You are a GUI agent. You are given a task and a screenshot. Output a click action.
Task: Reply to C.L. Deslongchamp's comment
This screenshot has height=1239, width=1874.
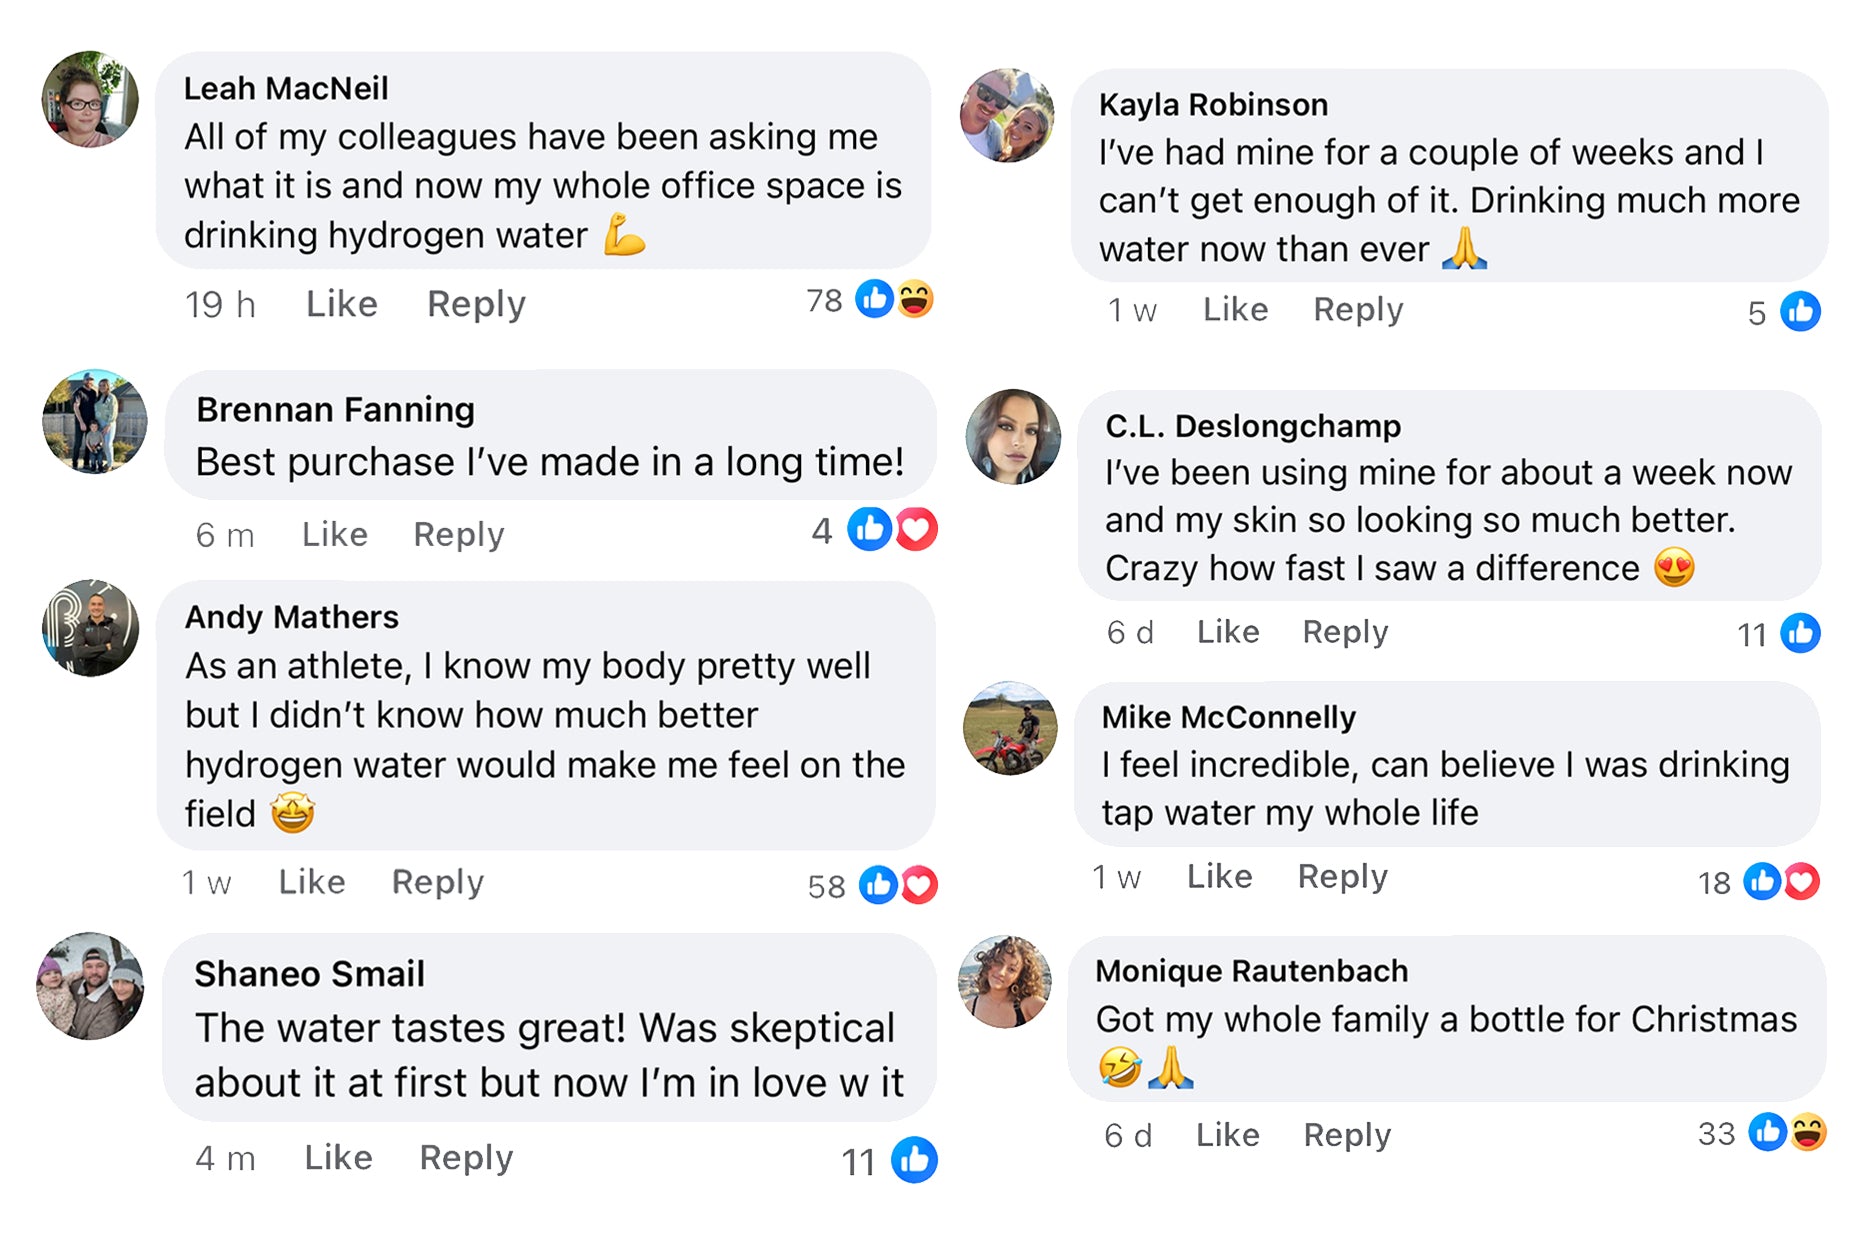pyautogui.click(x=1345, y=632)
